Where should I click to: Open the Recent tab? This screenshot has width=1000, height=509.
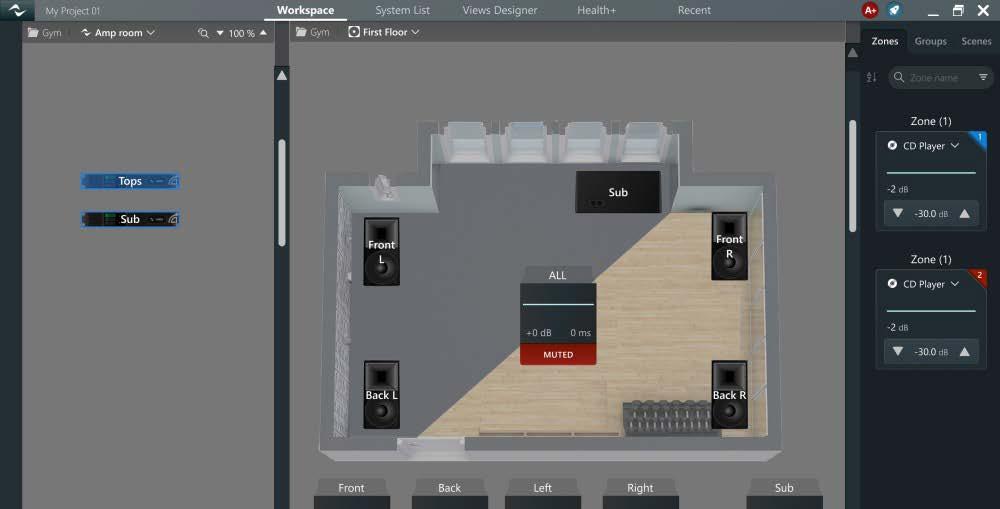pyautogui.click(x=694, y=10)
